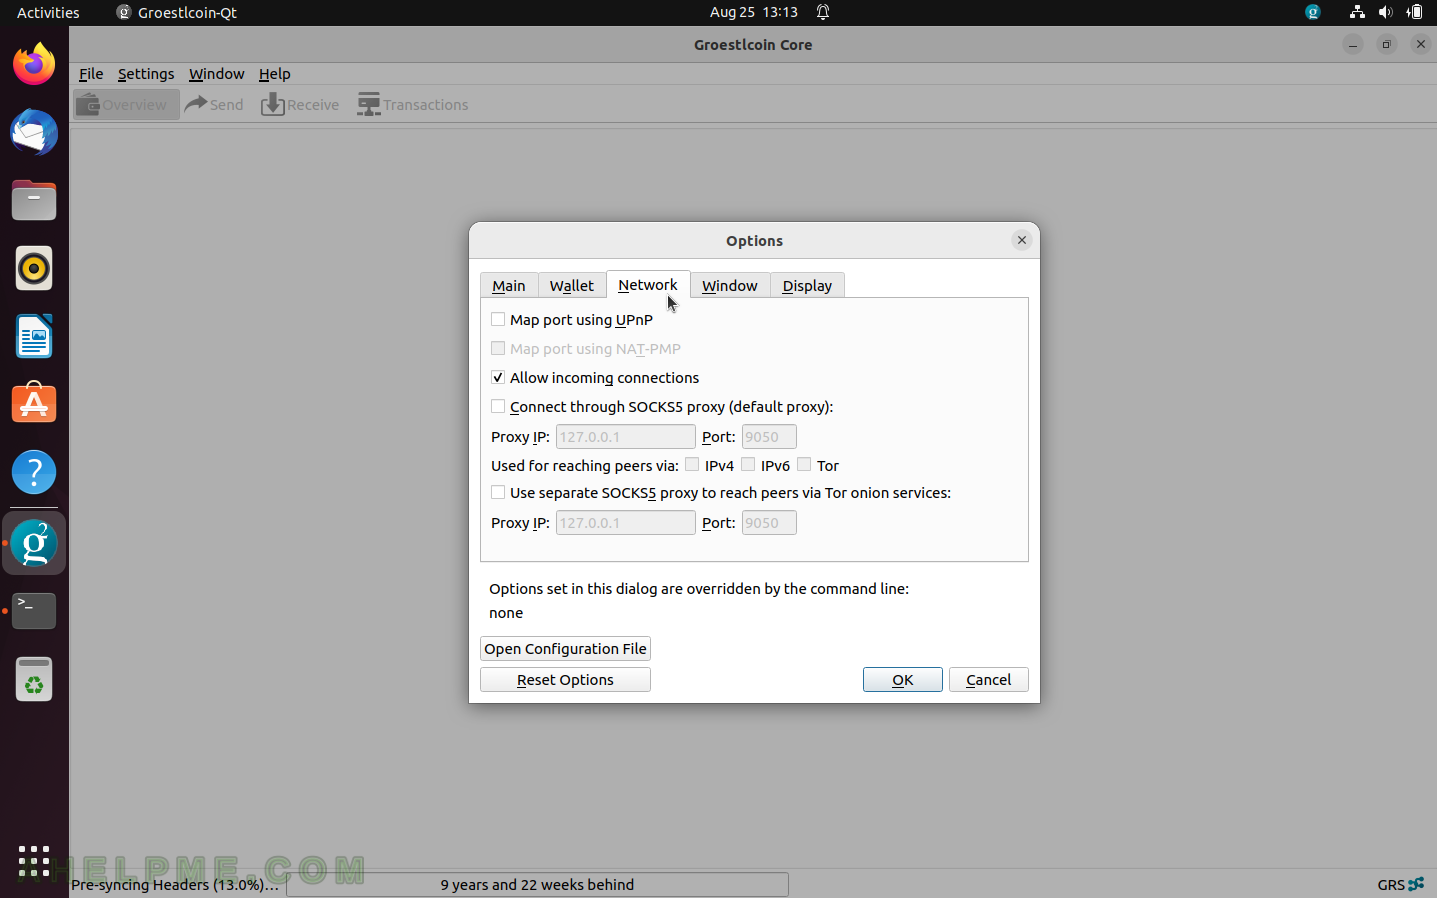
Task: Open the Files manager dock icon
Action: pos(34,201)
